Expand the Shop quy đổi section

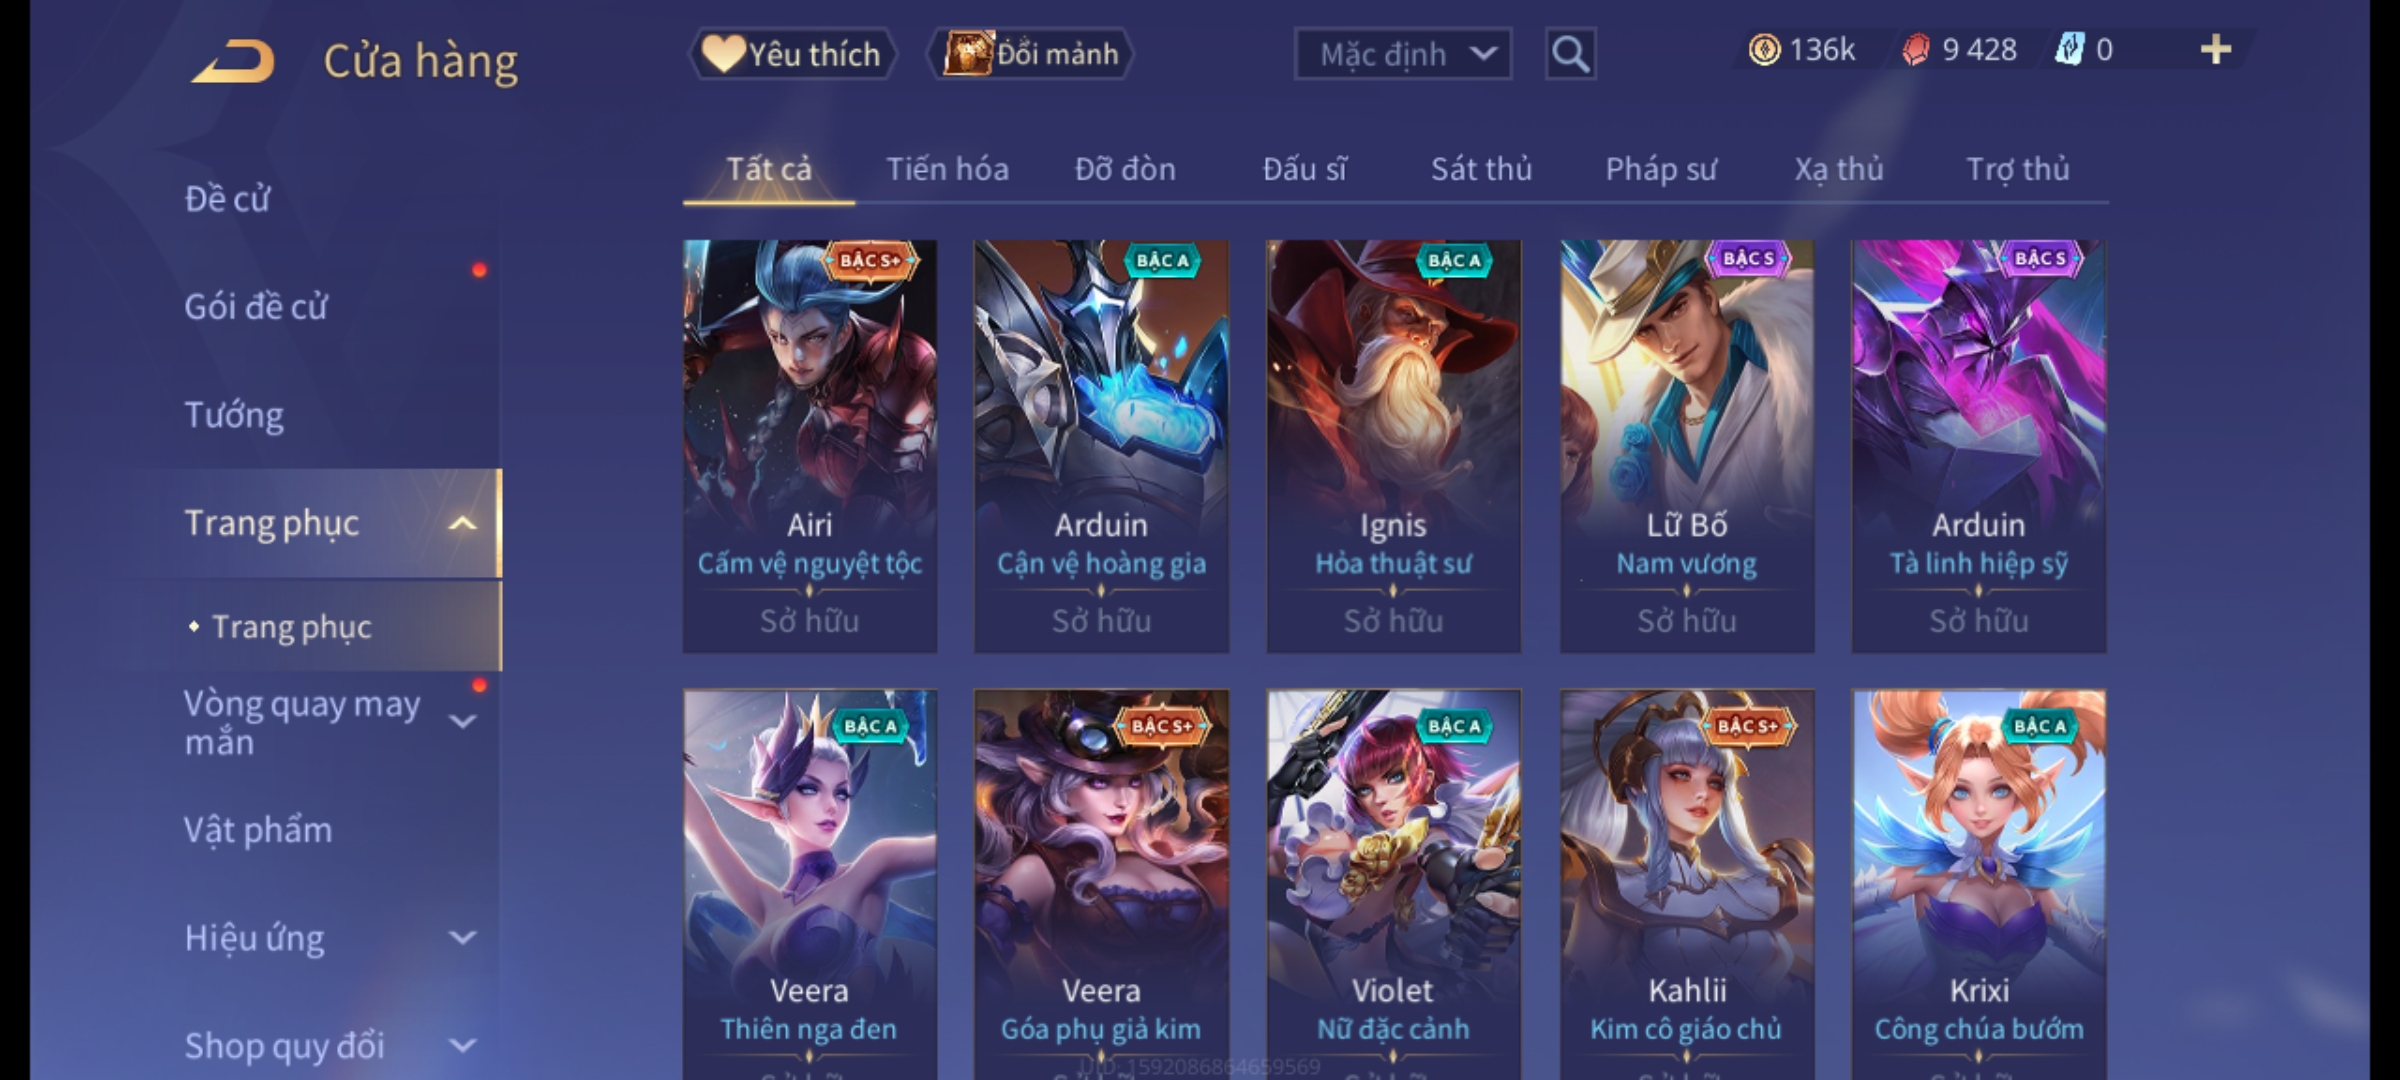click(462, 1046)
